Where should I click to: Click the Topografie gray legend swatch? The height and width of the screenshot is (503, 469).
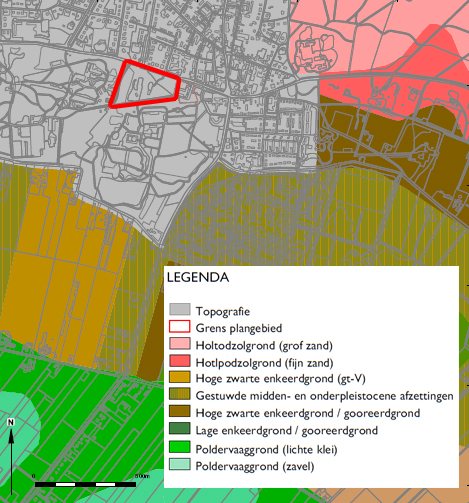click(180, 309)
